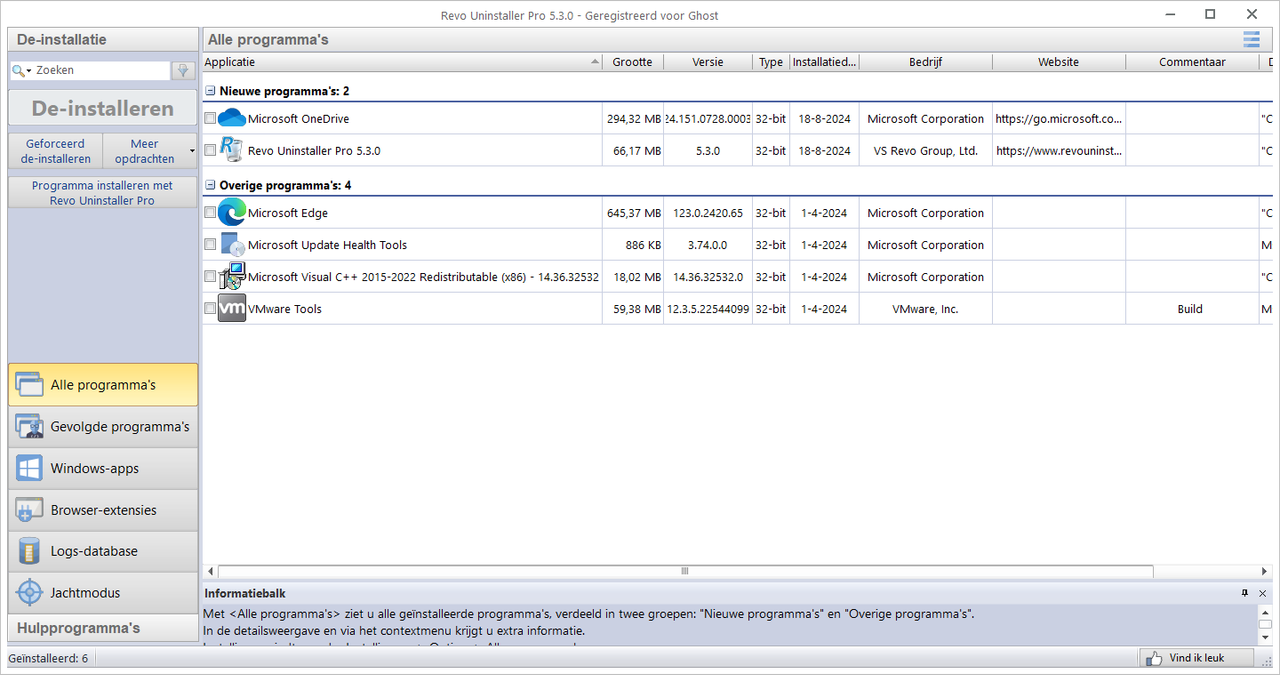Sort by the Installatiedatum column
Screen dimensions: 1280x675
tap(824, 62)
